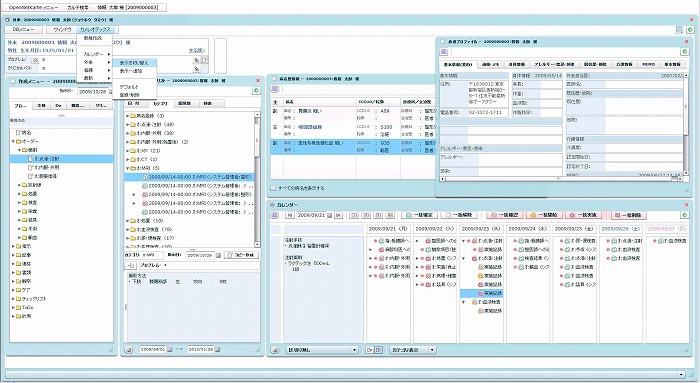700x383 pixels.
Task: Click the 一括解除 button
Action: pos(459,215)
